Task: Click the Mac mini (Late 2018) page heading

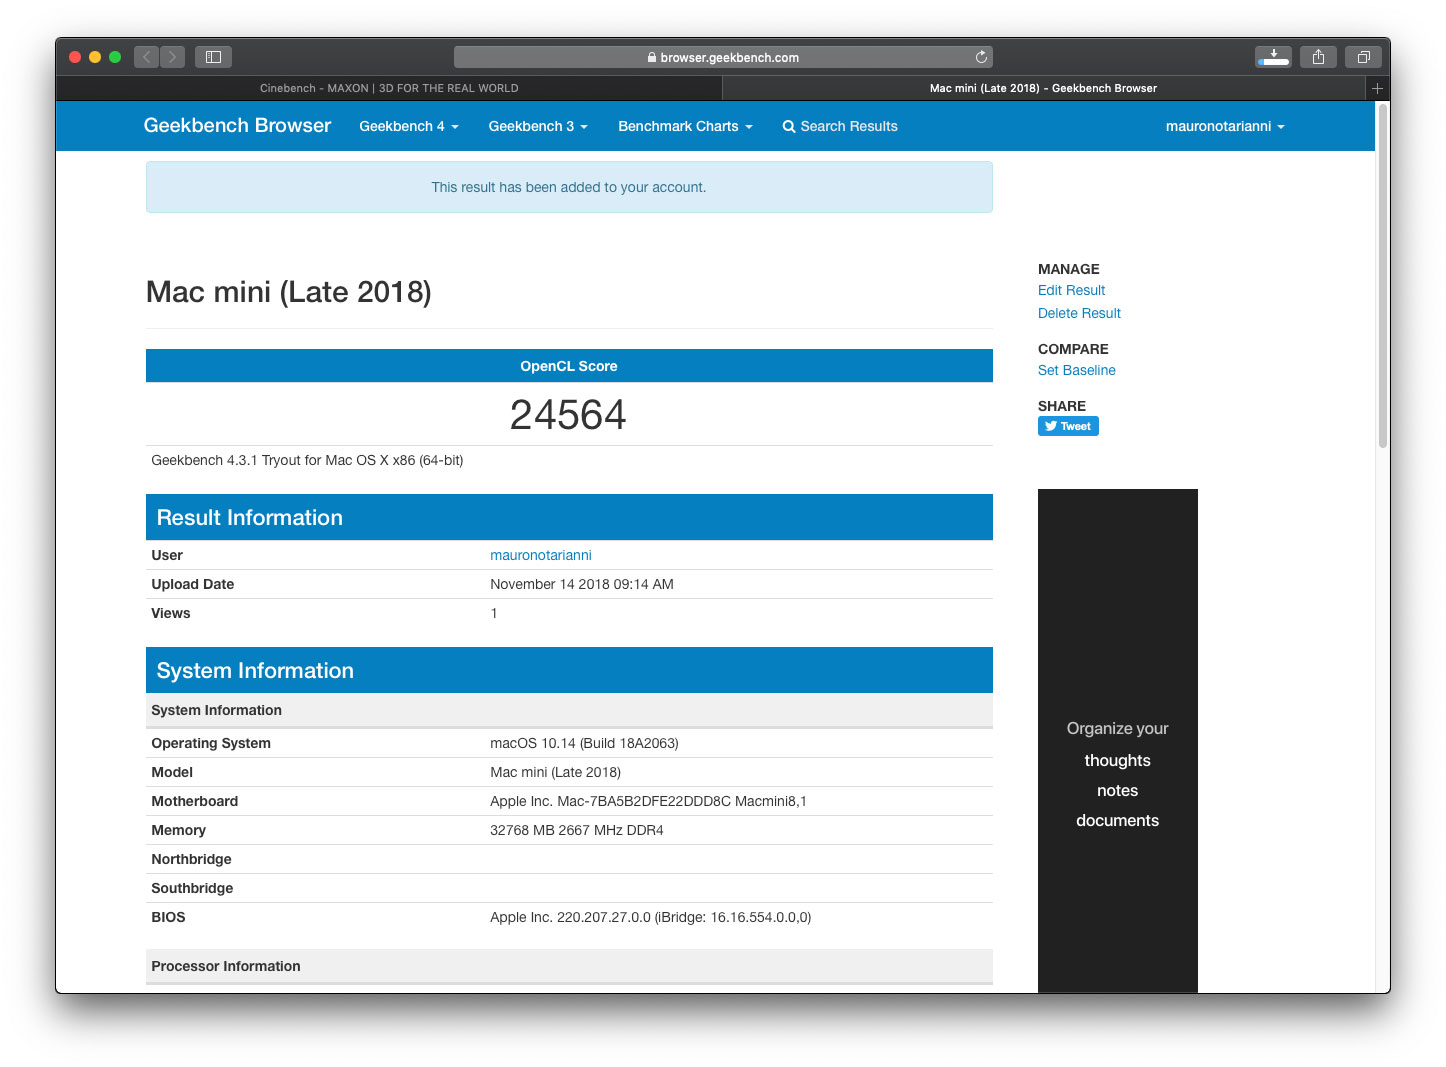Action: pos(289,292)
